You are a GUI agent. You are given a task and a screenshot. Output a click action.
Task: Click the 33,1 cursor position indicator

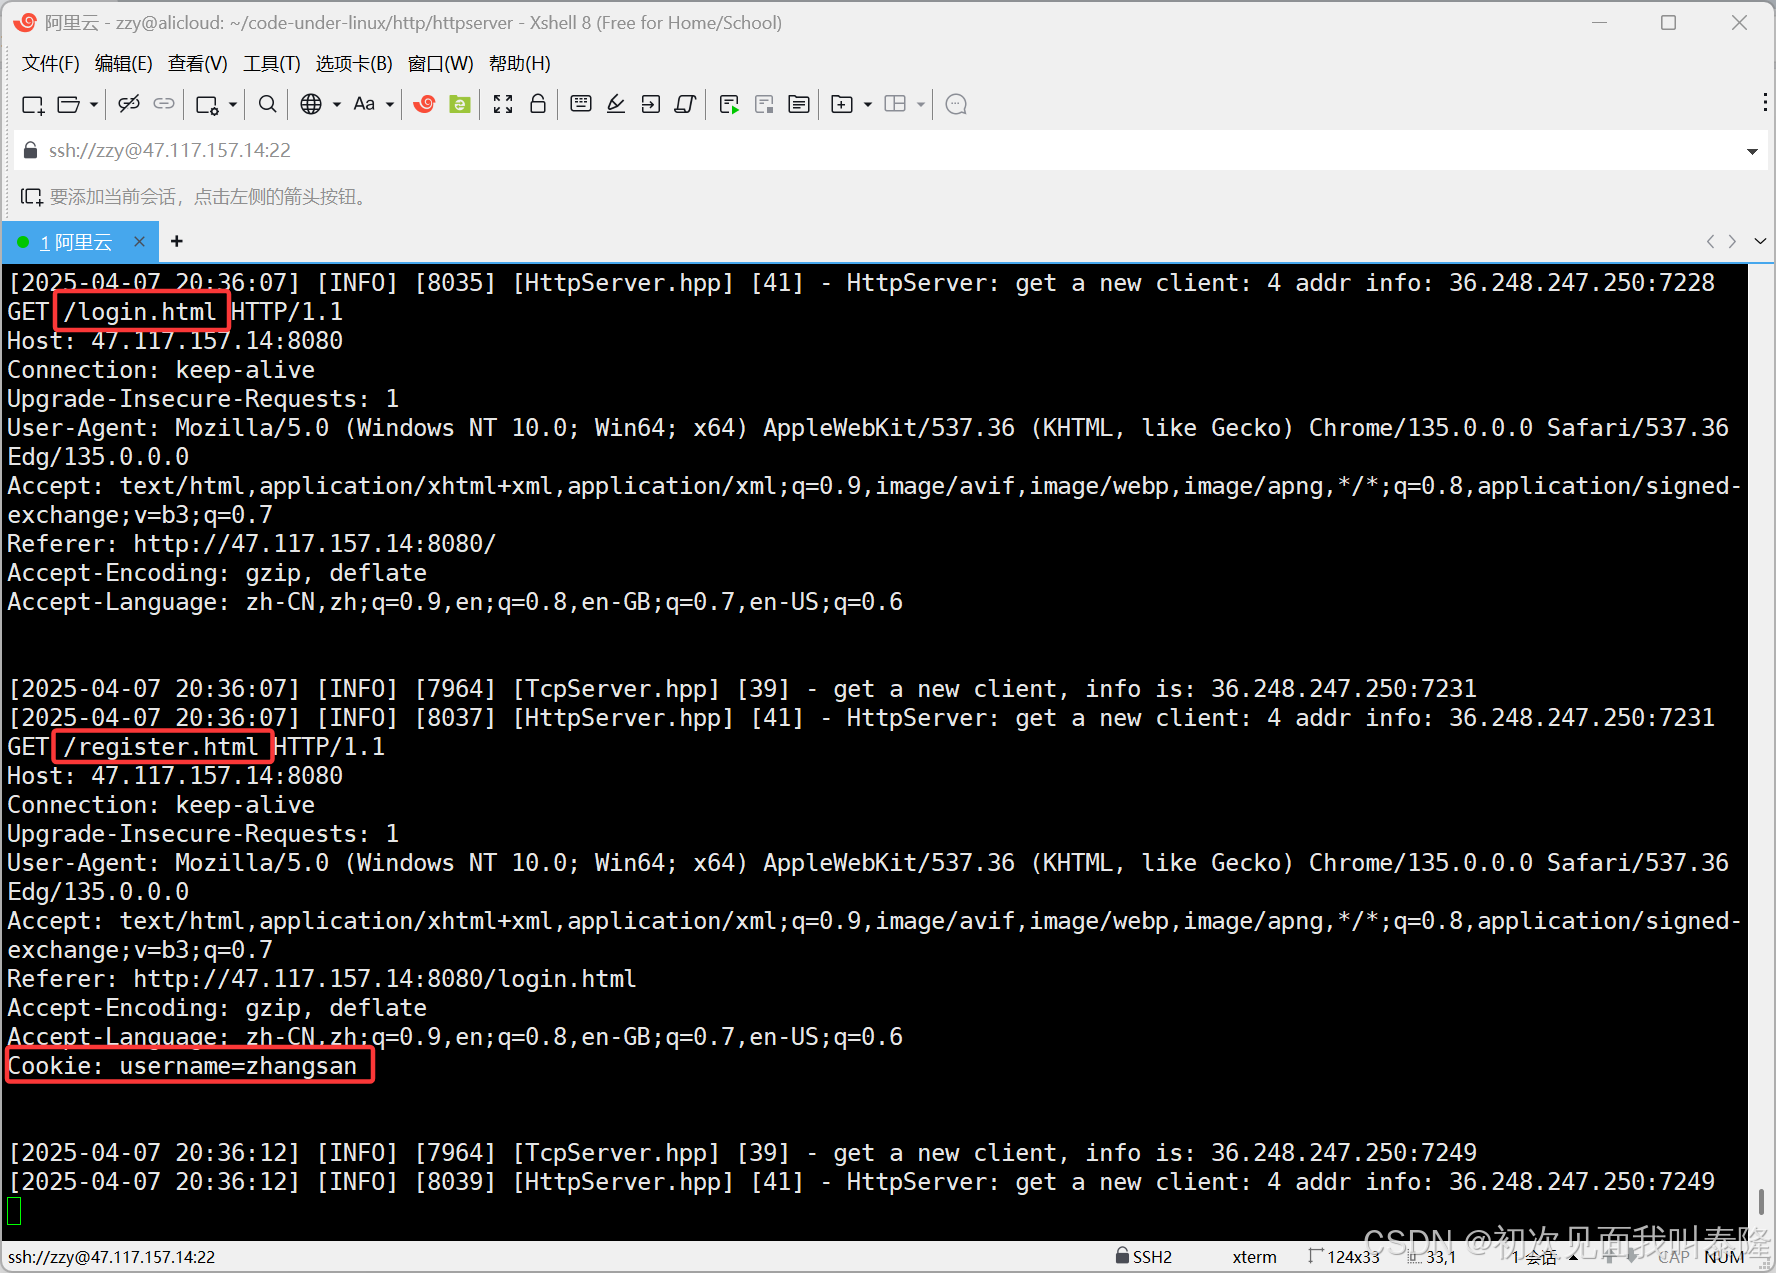point(1432,1257)
